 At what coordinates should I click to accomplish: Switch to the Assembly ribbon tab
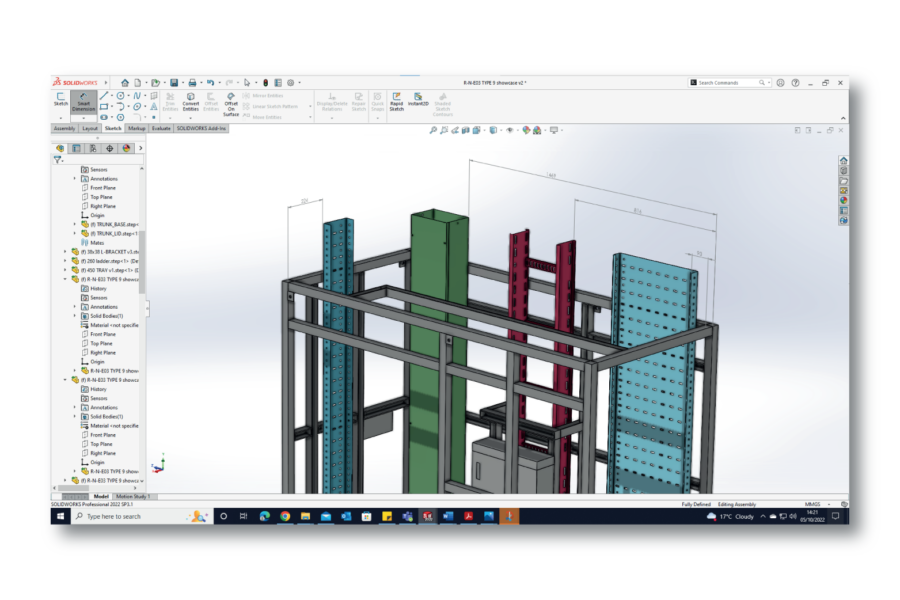coord(64,129)
